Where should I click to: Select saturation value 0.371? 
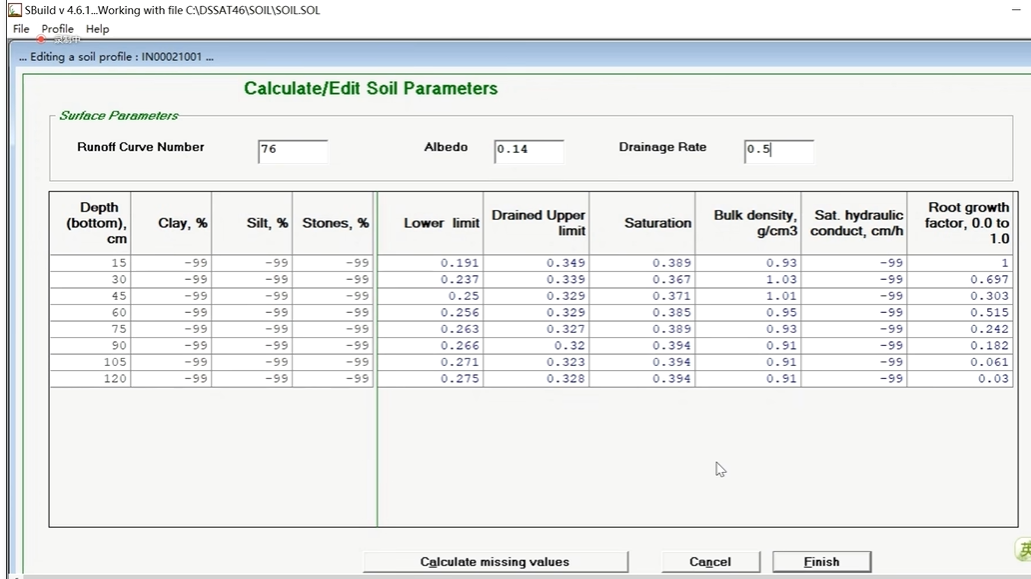[642, 296]
